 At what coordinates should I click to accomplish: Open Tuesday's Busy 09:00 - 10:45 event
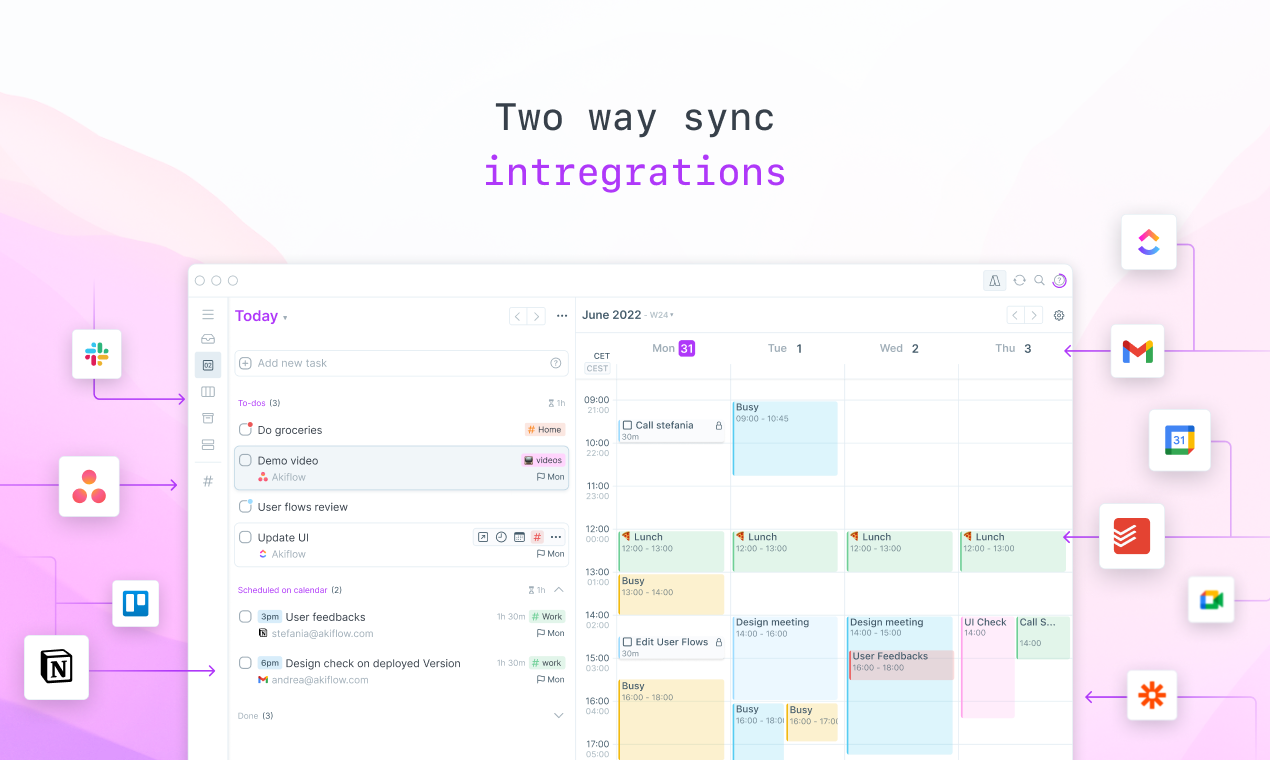point(785,438)
